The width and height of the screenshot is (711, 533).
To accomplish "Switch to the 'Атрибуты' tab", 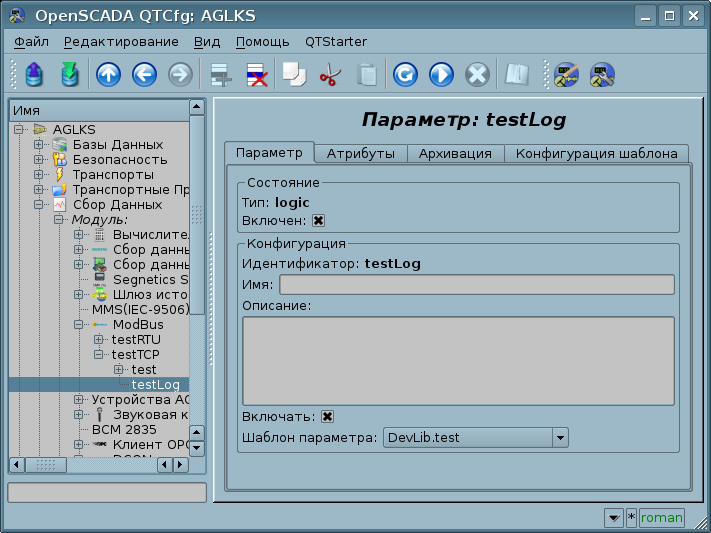I will (360, 153).
